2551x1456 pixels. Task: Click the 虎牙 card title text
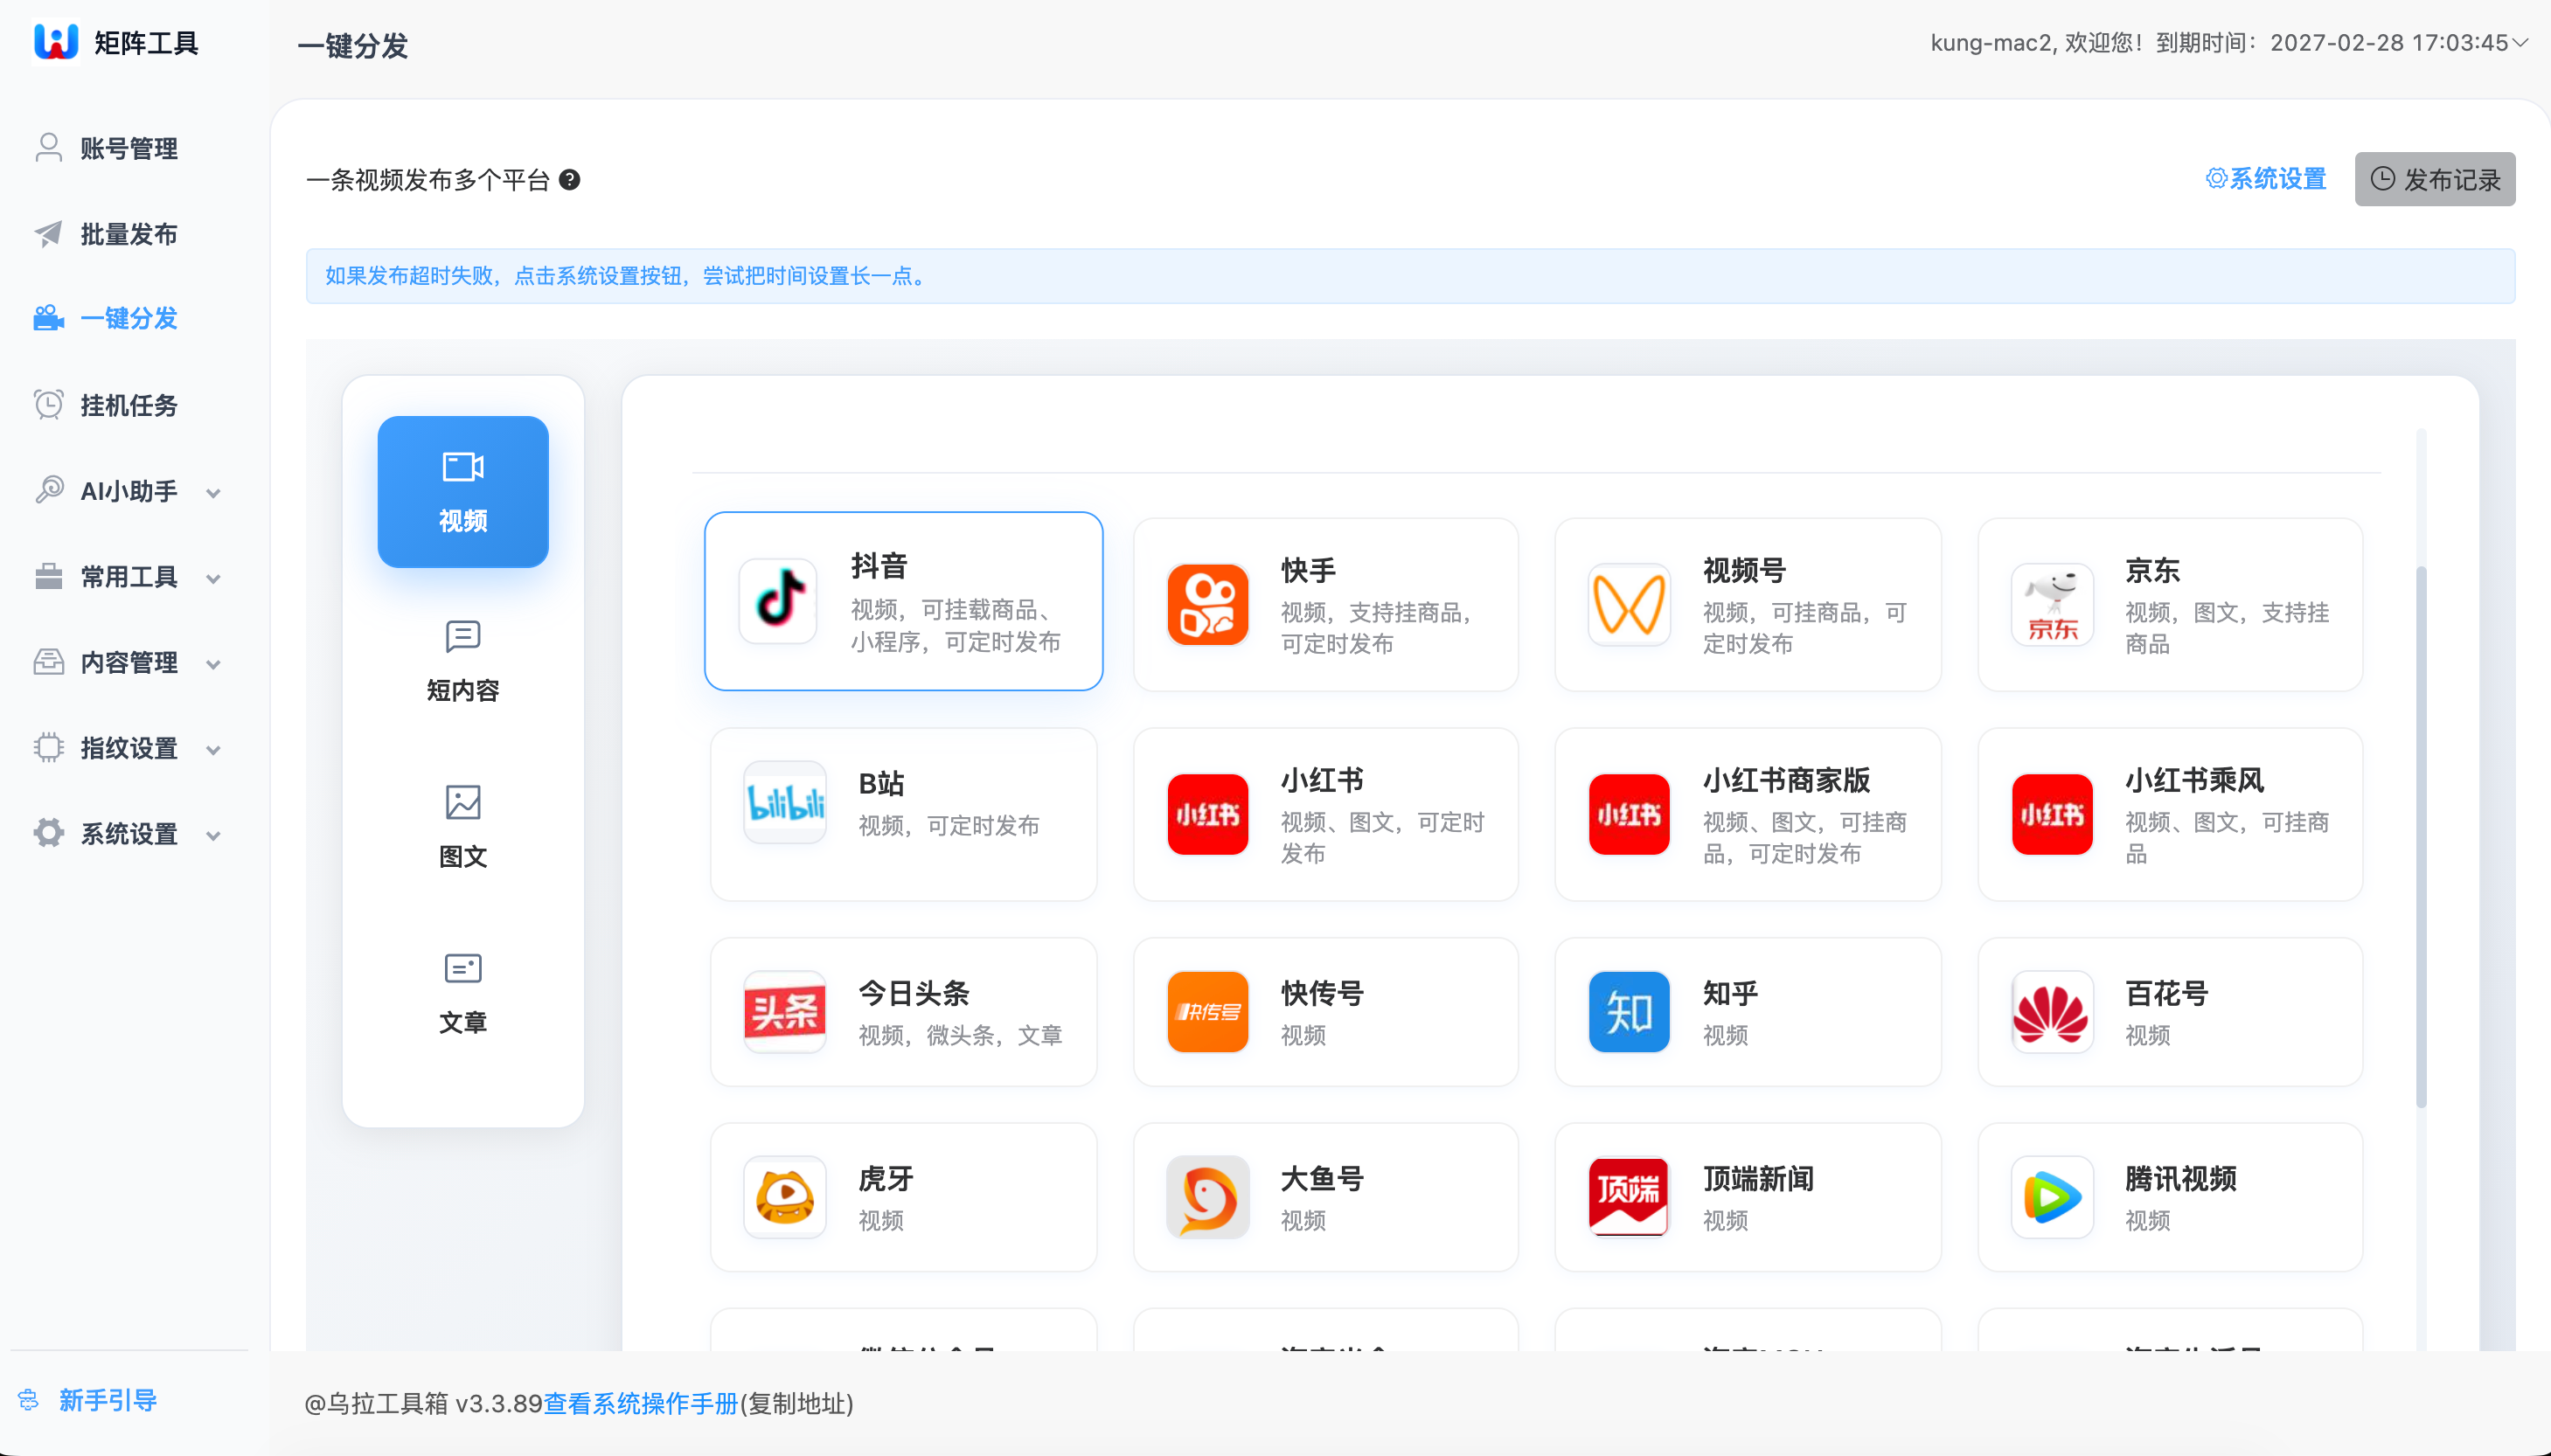coord(886,1179)
